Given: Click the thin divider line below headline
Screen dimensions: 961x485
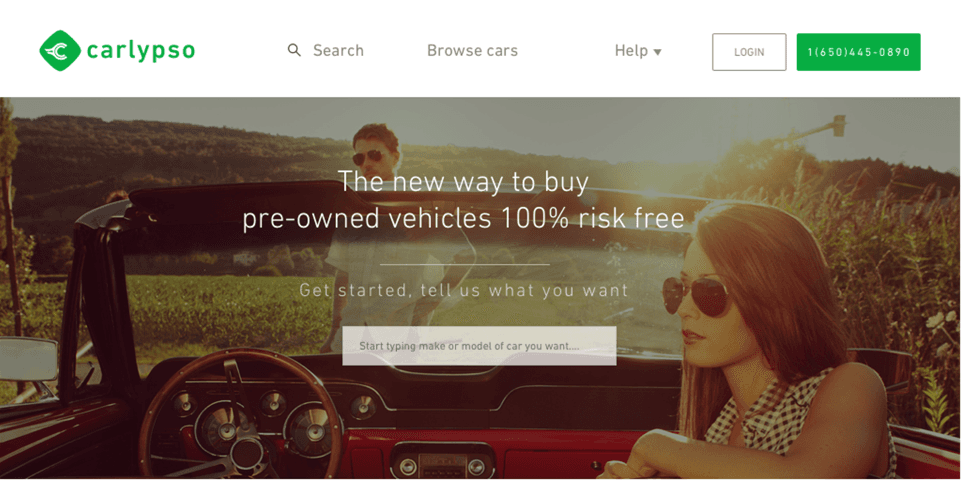Looking at the screenshot, I should pyautogui.click(x=465, y=264).
